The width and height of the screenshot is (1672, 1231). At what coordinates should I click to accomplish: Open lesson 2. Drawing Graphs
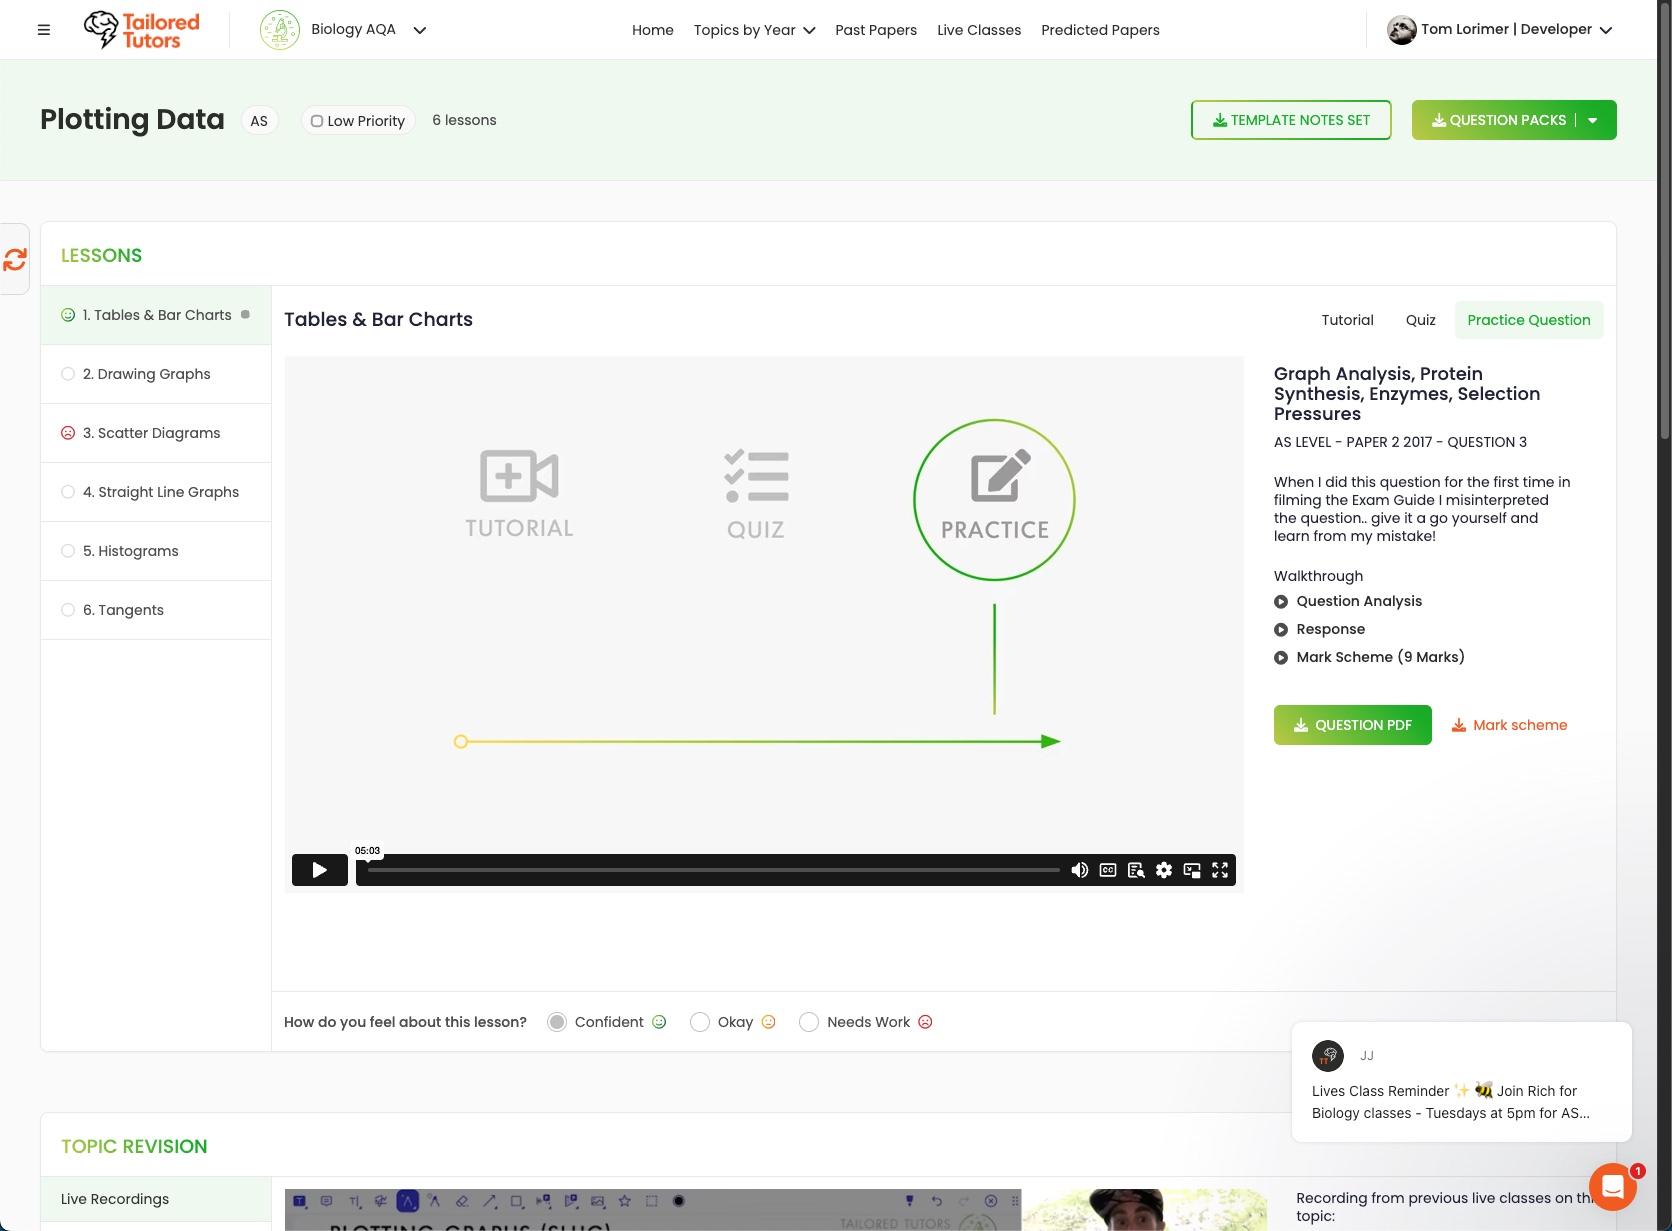click(x=156, y=374)
